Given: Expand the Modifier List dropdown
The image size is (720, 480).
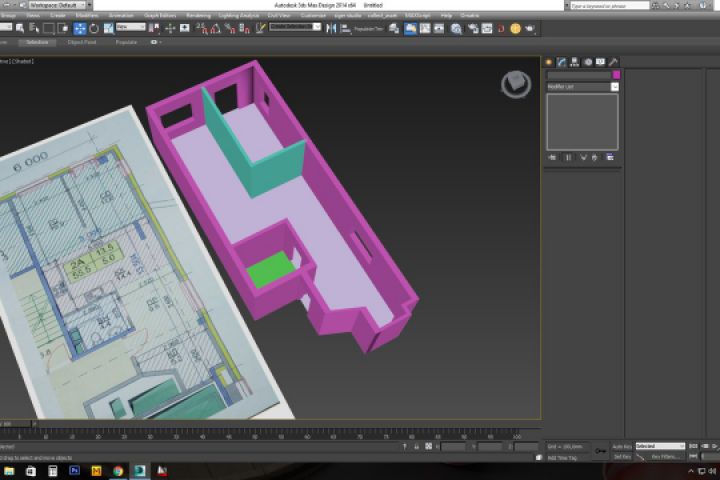Looking at the screenshot, I should pyautogui.click(x=614, y=87).
